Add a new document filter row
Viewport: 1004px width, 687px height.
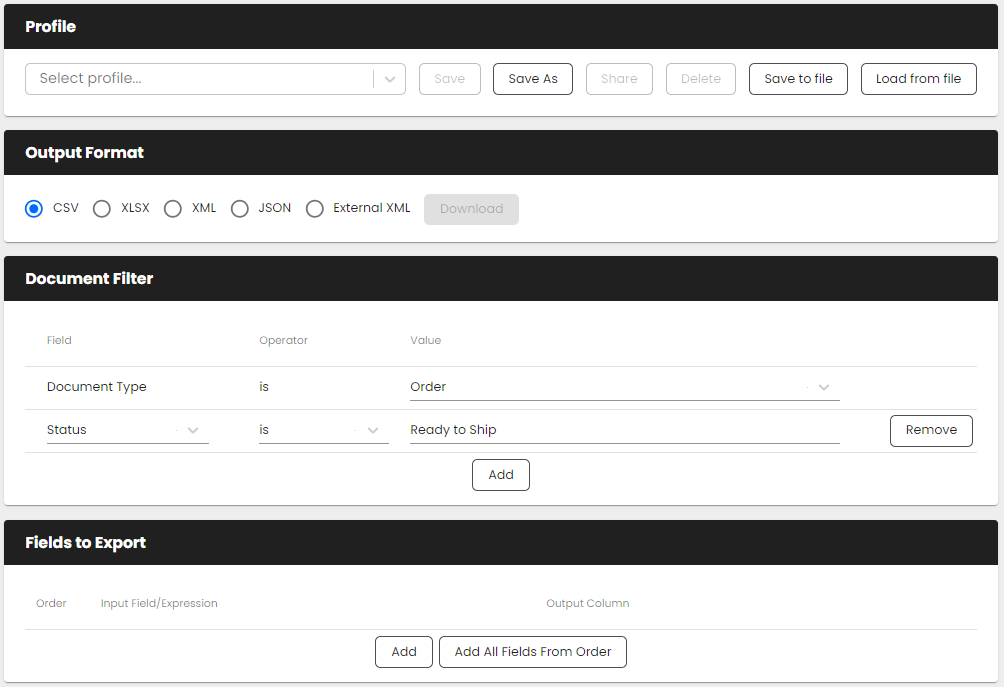[x=500, y=475]
